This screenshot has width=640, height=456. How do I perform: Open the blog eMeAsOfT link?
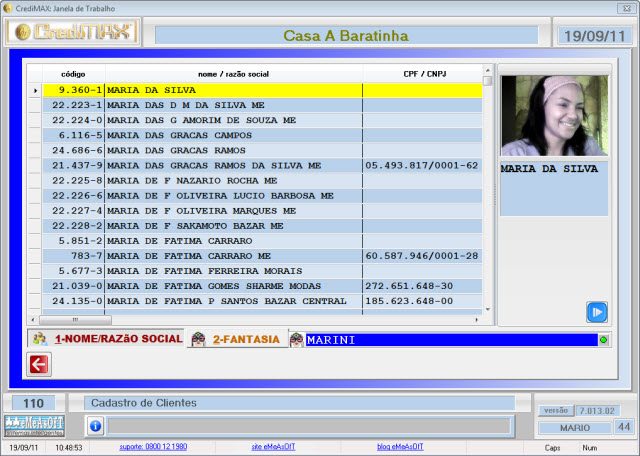pyautogui.click(x=400, y=447)
